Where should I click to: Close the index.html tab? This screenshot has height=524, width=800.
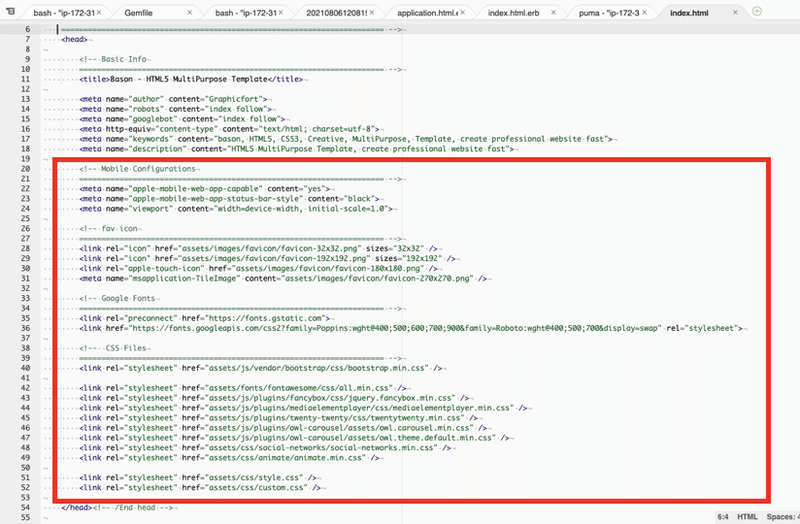[735, 12]
